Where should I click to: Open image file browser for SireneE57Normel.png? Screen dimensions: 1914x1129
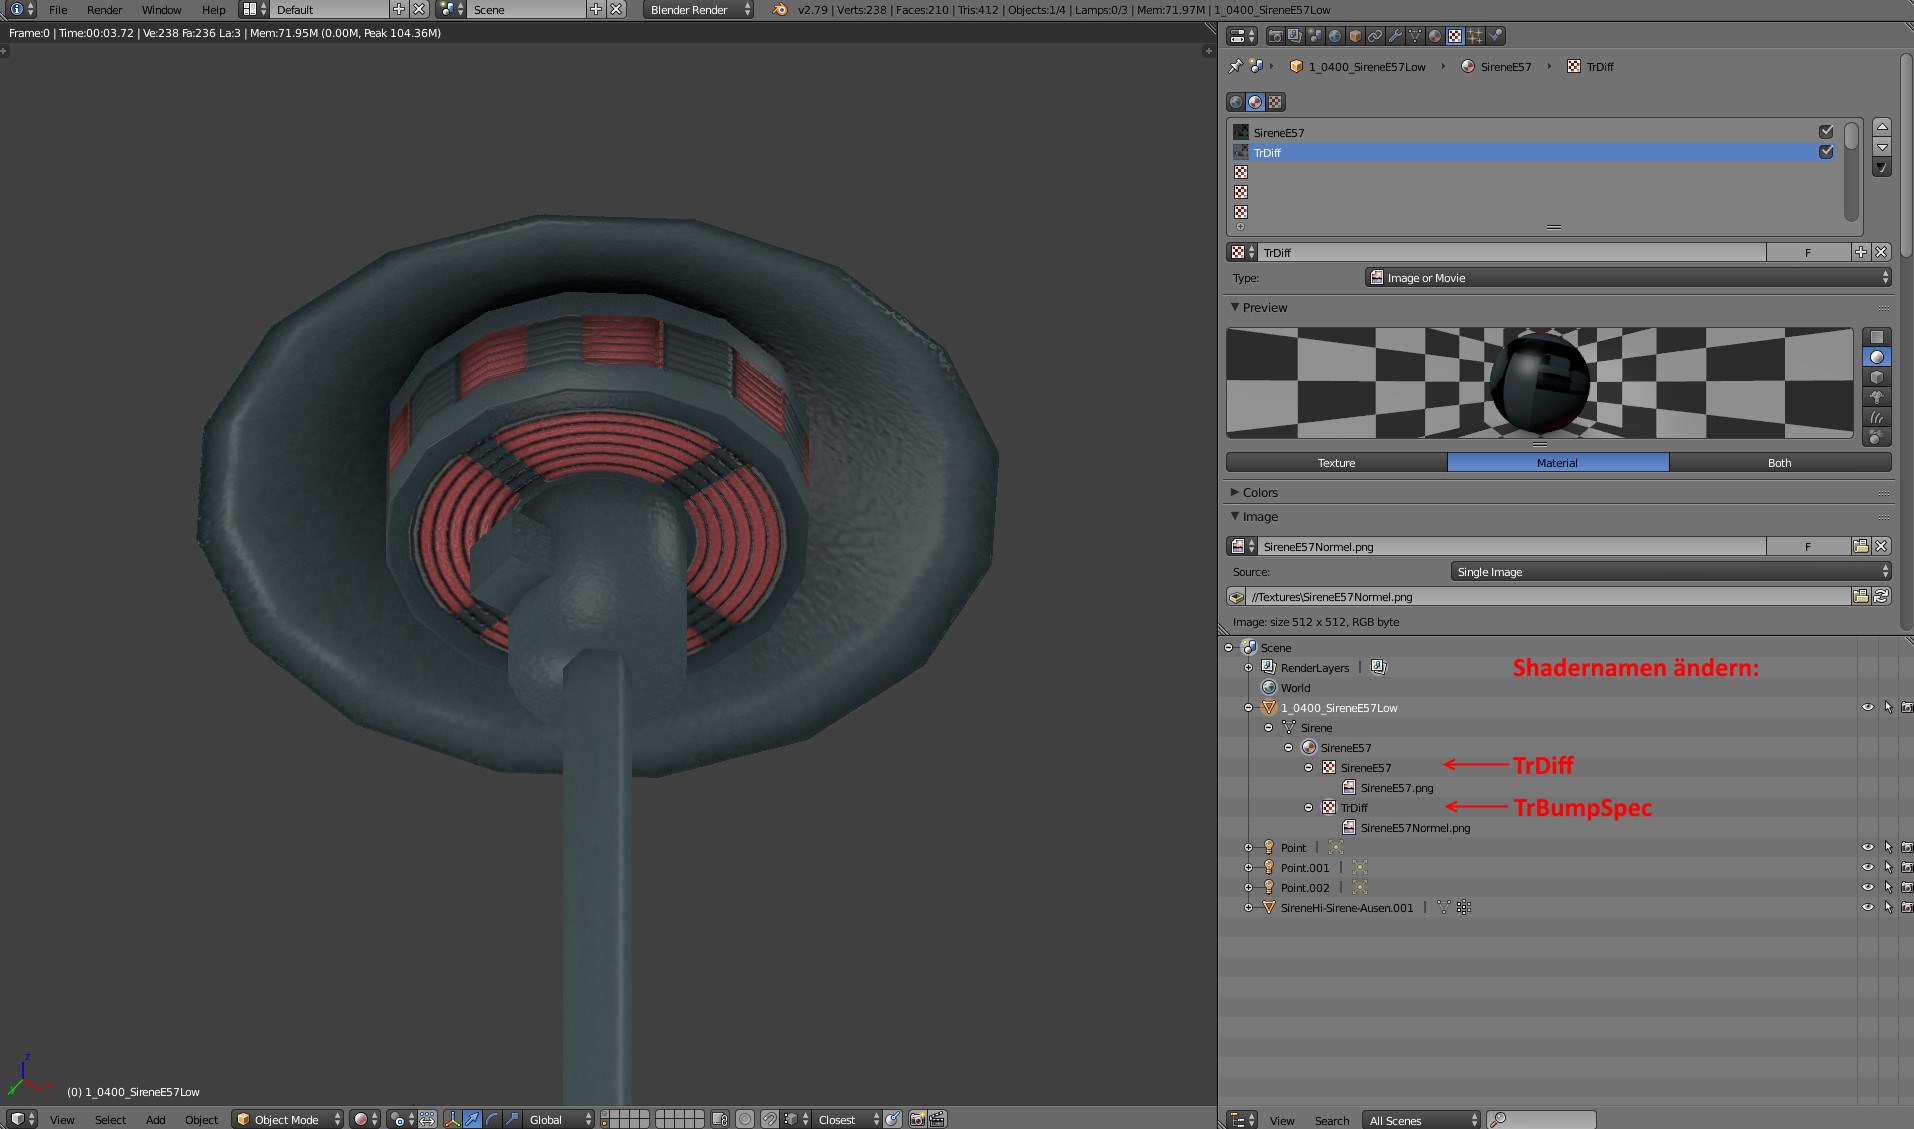(1860, 546)
